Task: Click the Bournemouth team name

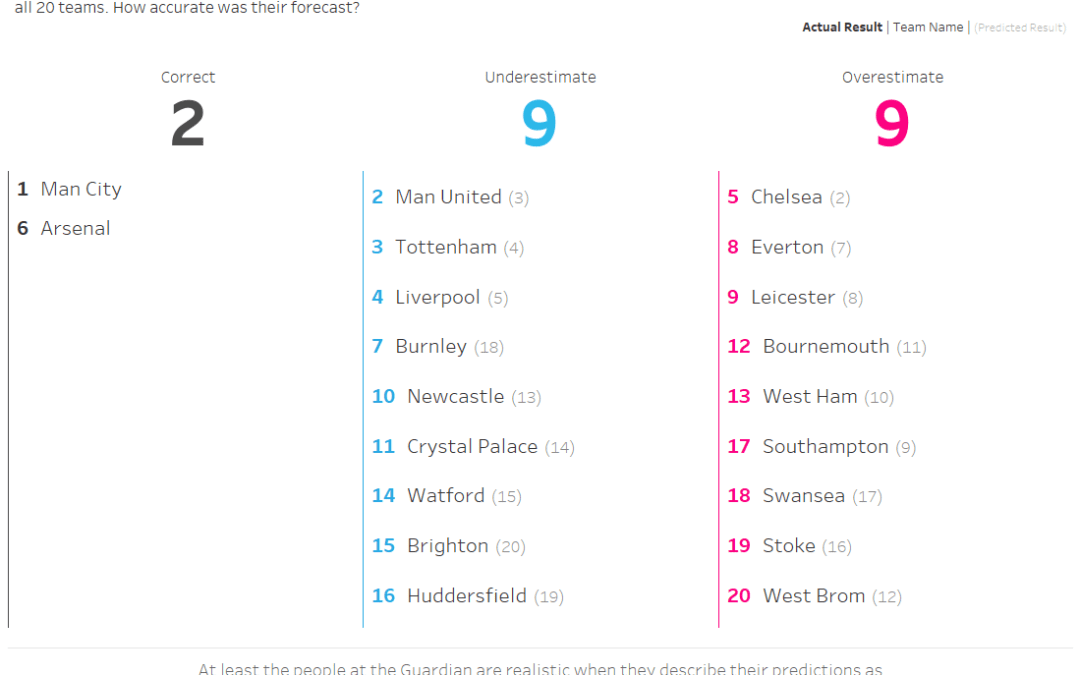Action: [825, 347]
